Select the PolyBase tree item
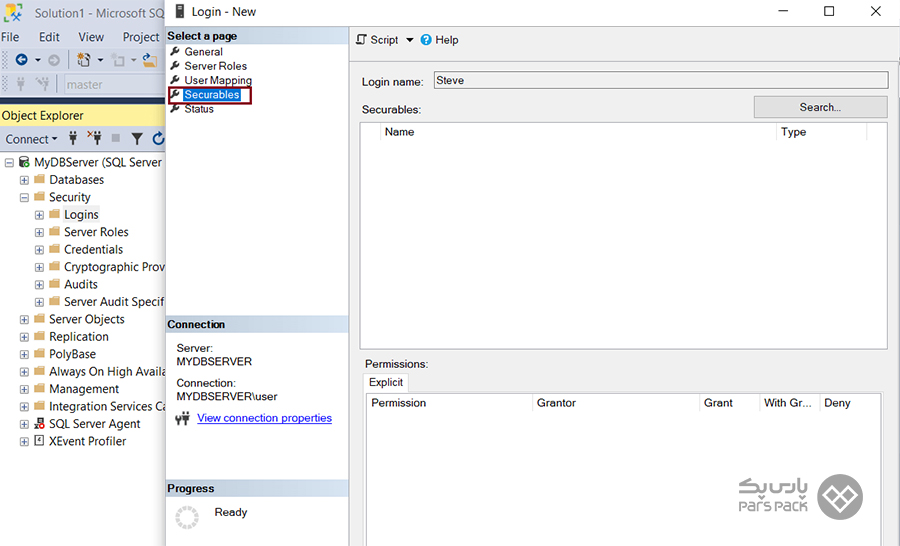Screen dimensions: 900x546 (x=72, y=354)
